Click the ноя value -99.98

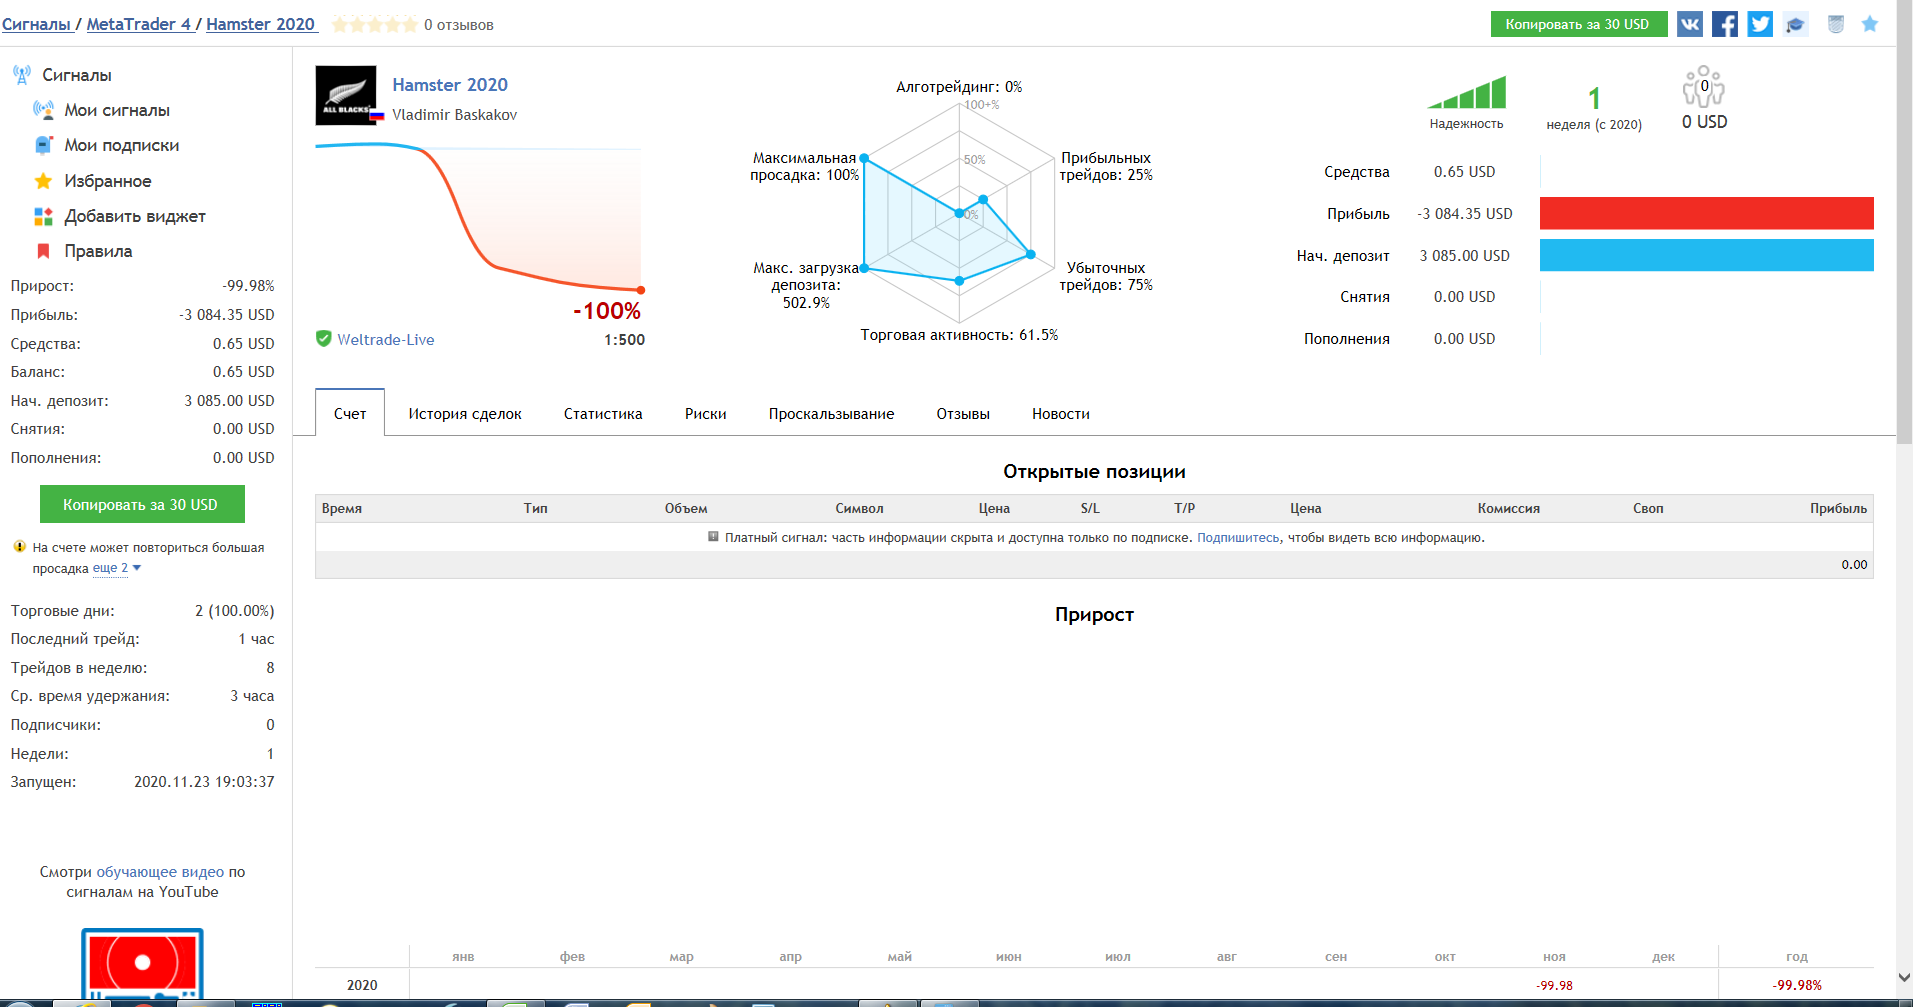(x=1554, y=985)
